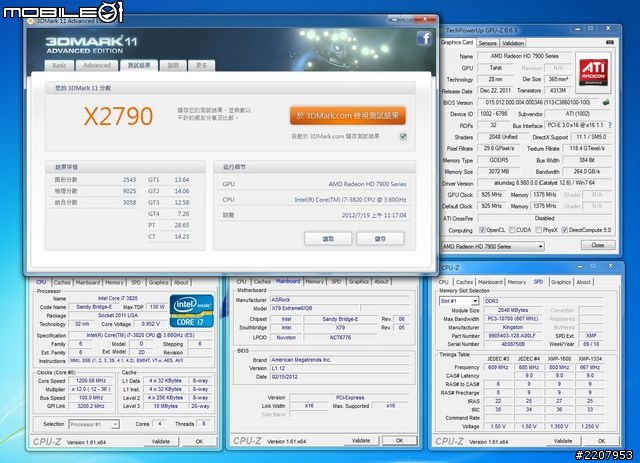The image size is (640, 463).
Task: Click the BIOS save chip icon in GPU-Z
Action: (x=606, y=102)
